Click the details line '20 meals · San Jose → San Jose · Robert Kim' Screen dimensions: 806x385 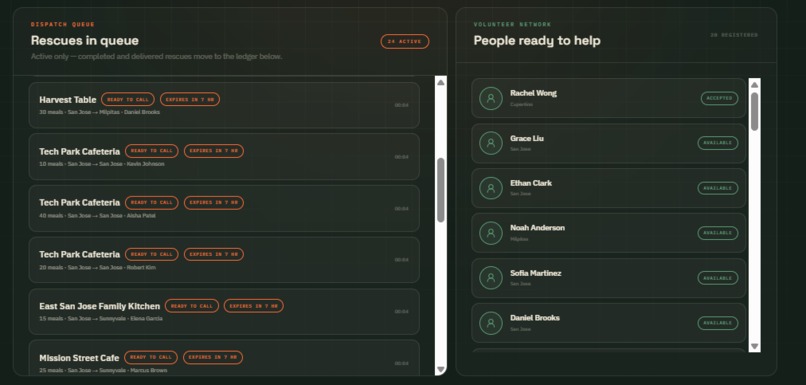pyautogui.click(x=97, y=267)
